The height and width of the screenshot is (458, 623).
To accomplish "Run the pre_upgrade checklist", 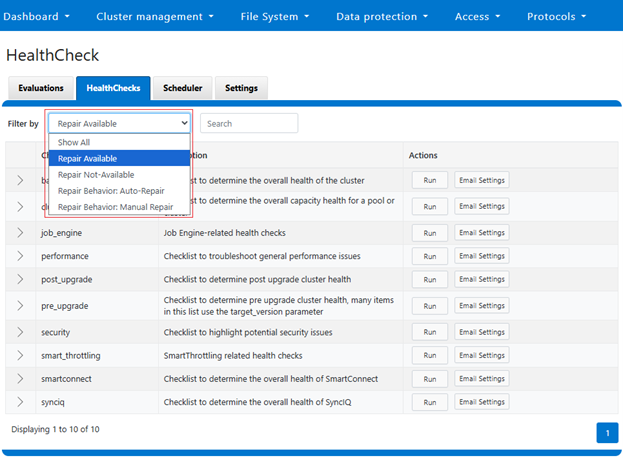I will point(429,303).
